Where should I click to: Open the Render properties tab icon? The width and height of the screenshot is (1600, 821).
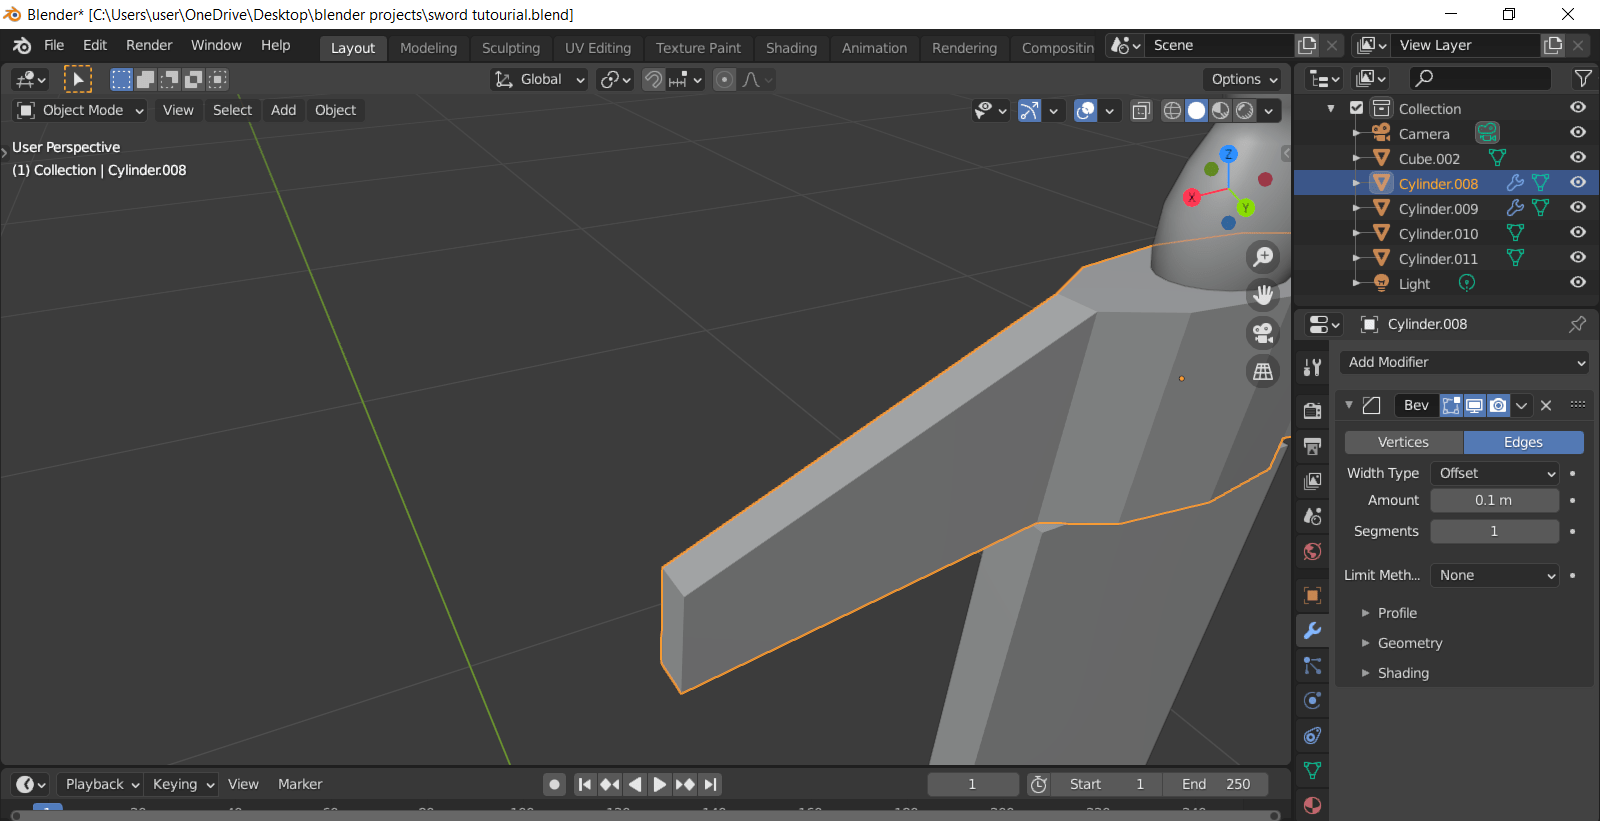click(x=1313, y=410)
